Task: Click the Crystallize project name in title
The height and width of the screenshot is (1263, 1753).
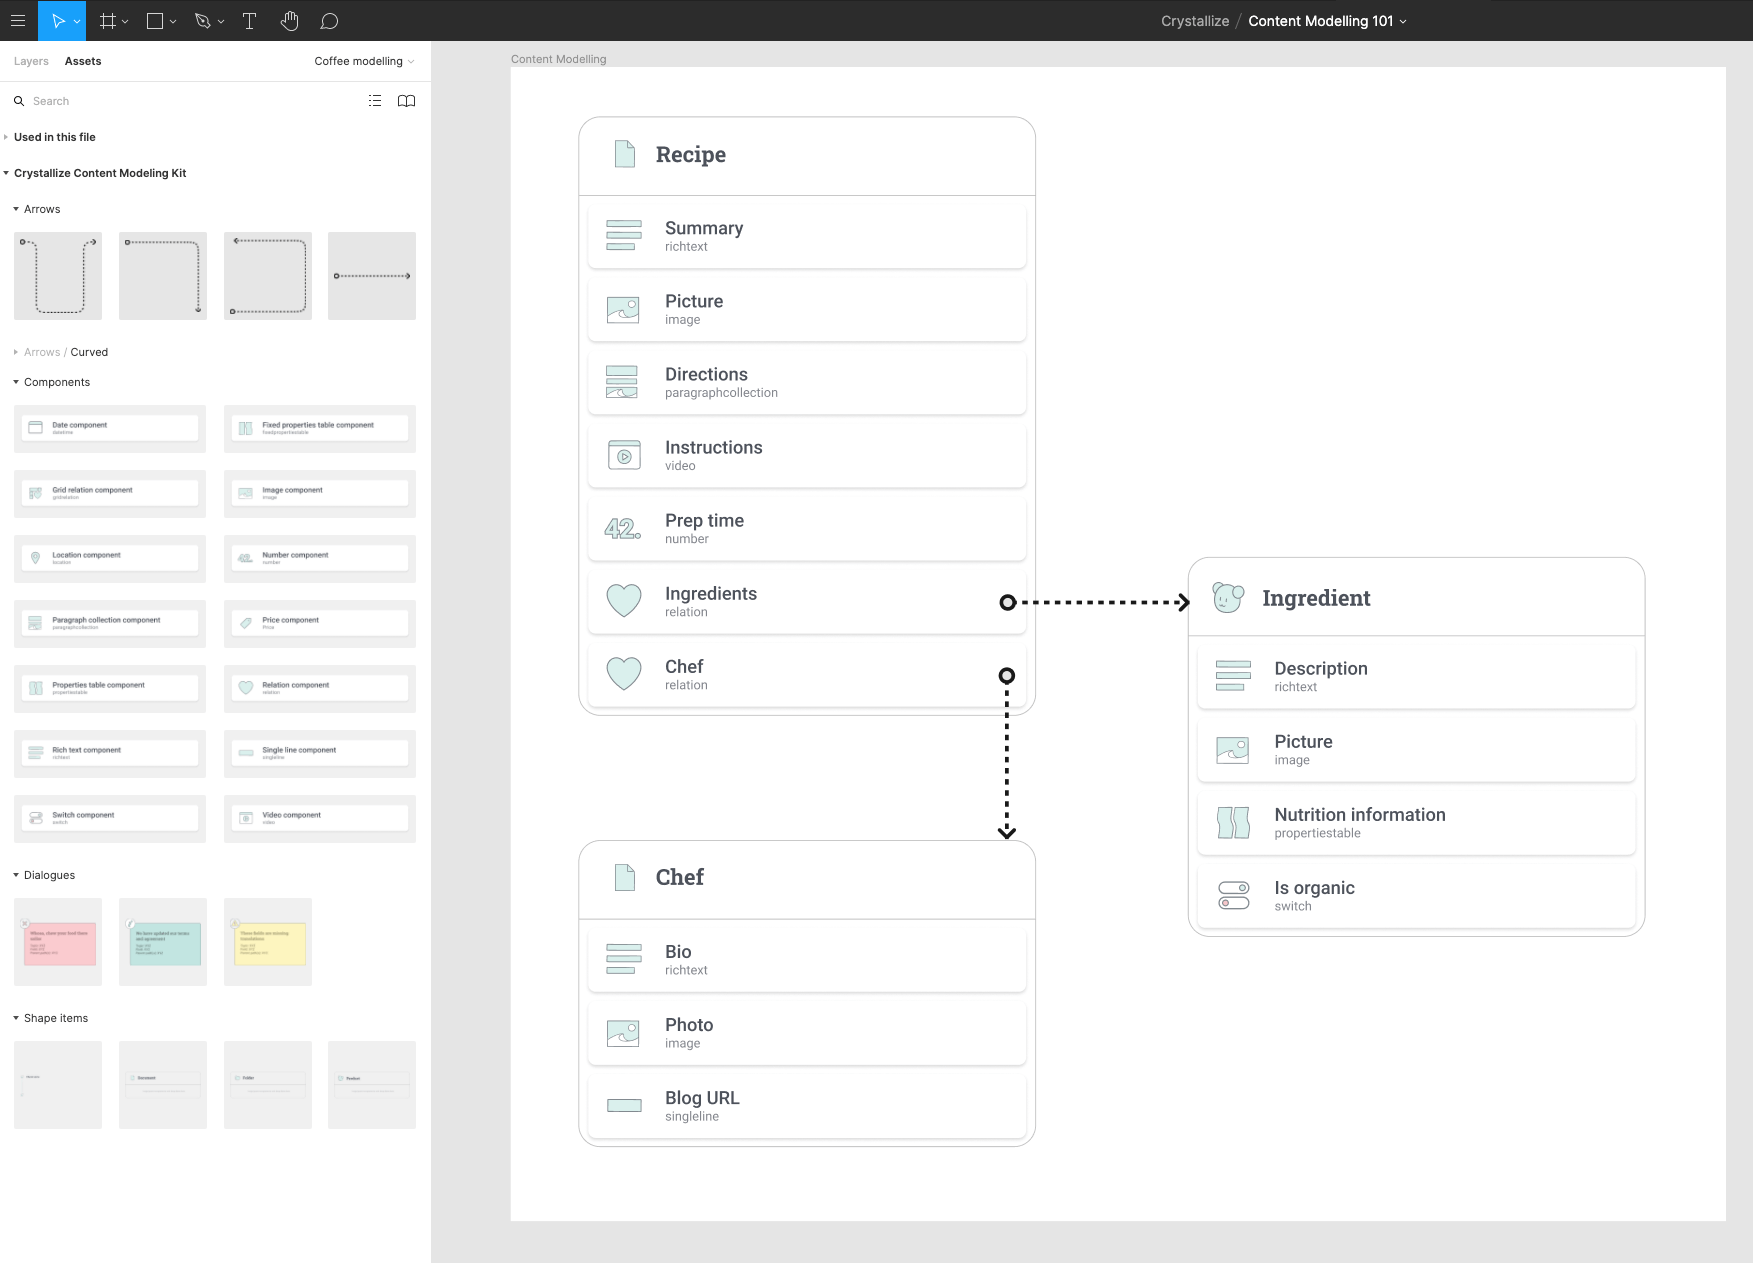Action: click(1195, 21)
